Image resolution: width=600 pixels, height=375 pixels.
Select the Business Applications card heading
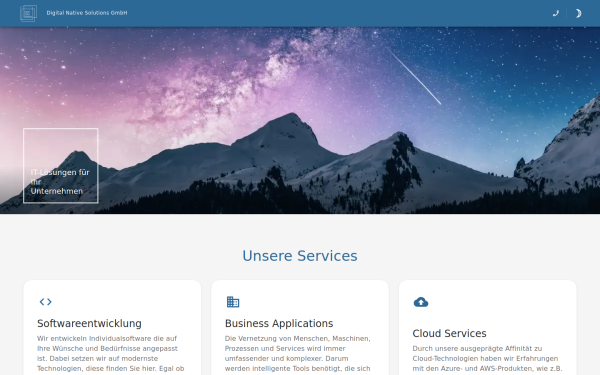pos(279,323)
